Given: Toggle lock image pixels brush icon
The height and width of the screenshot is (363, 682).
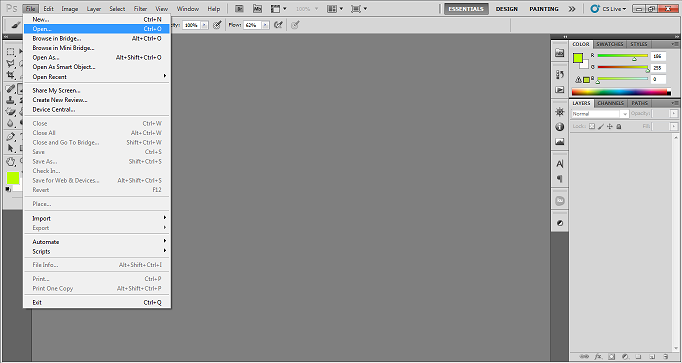Looking at the screenshot, I should 601,127.
